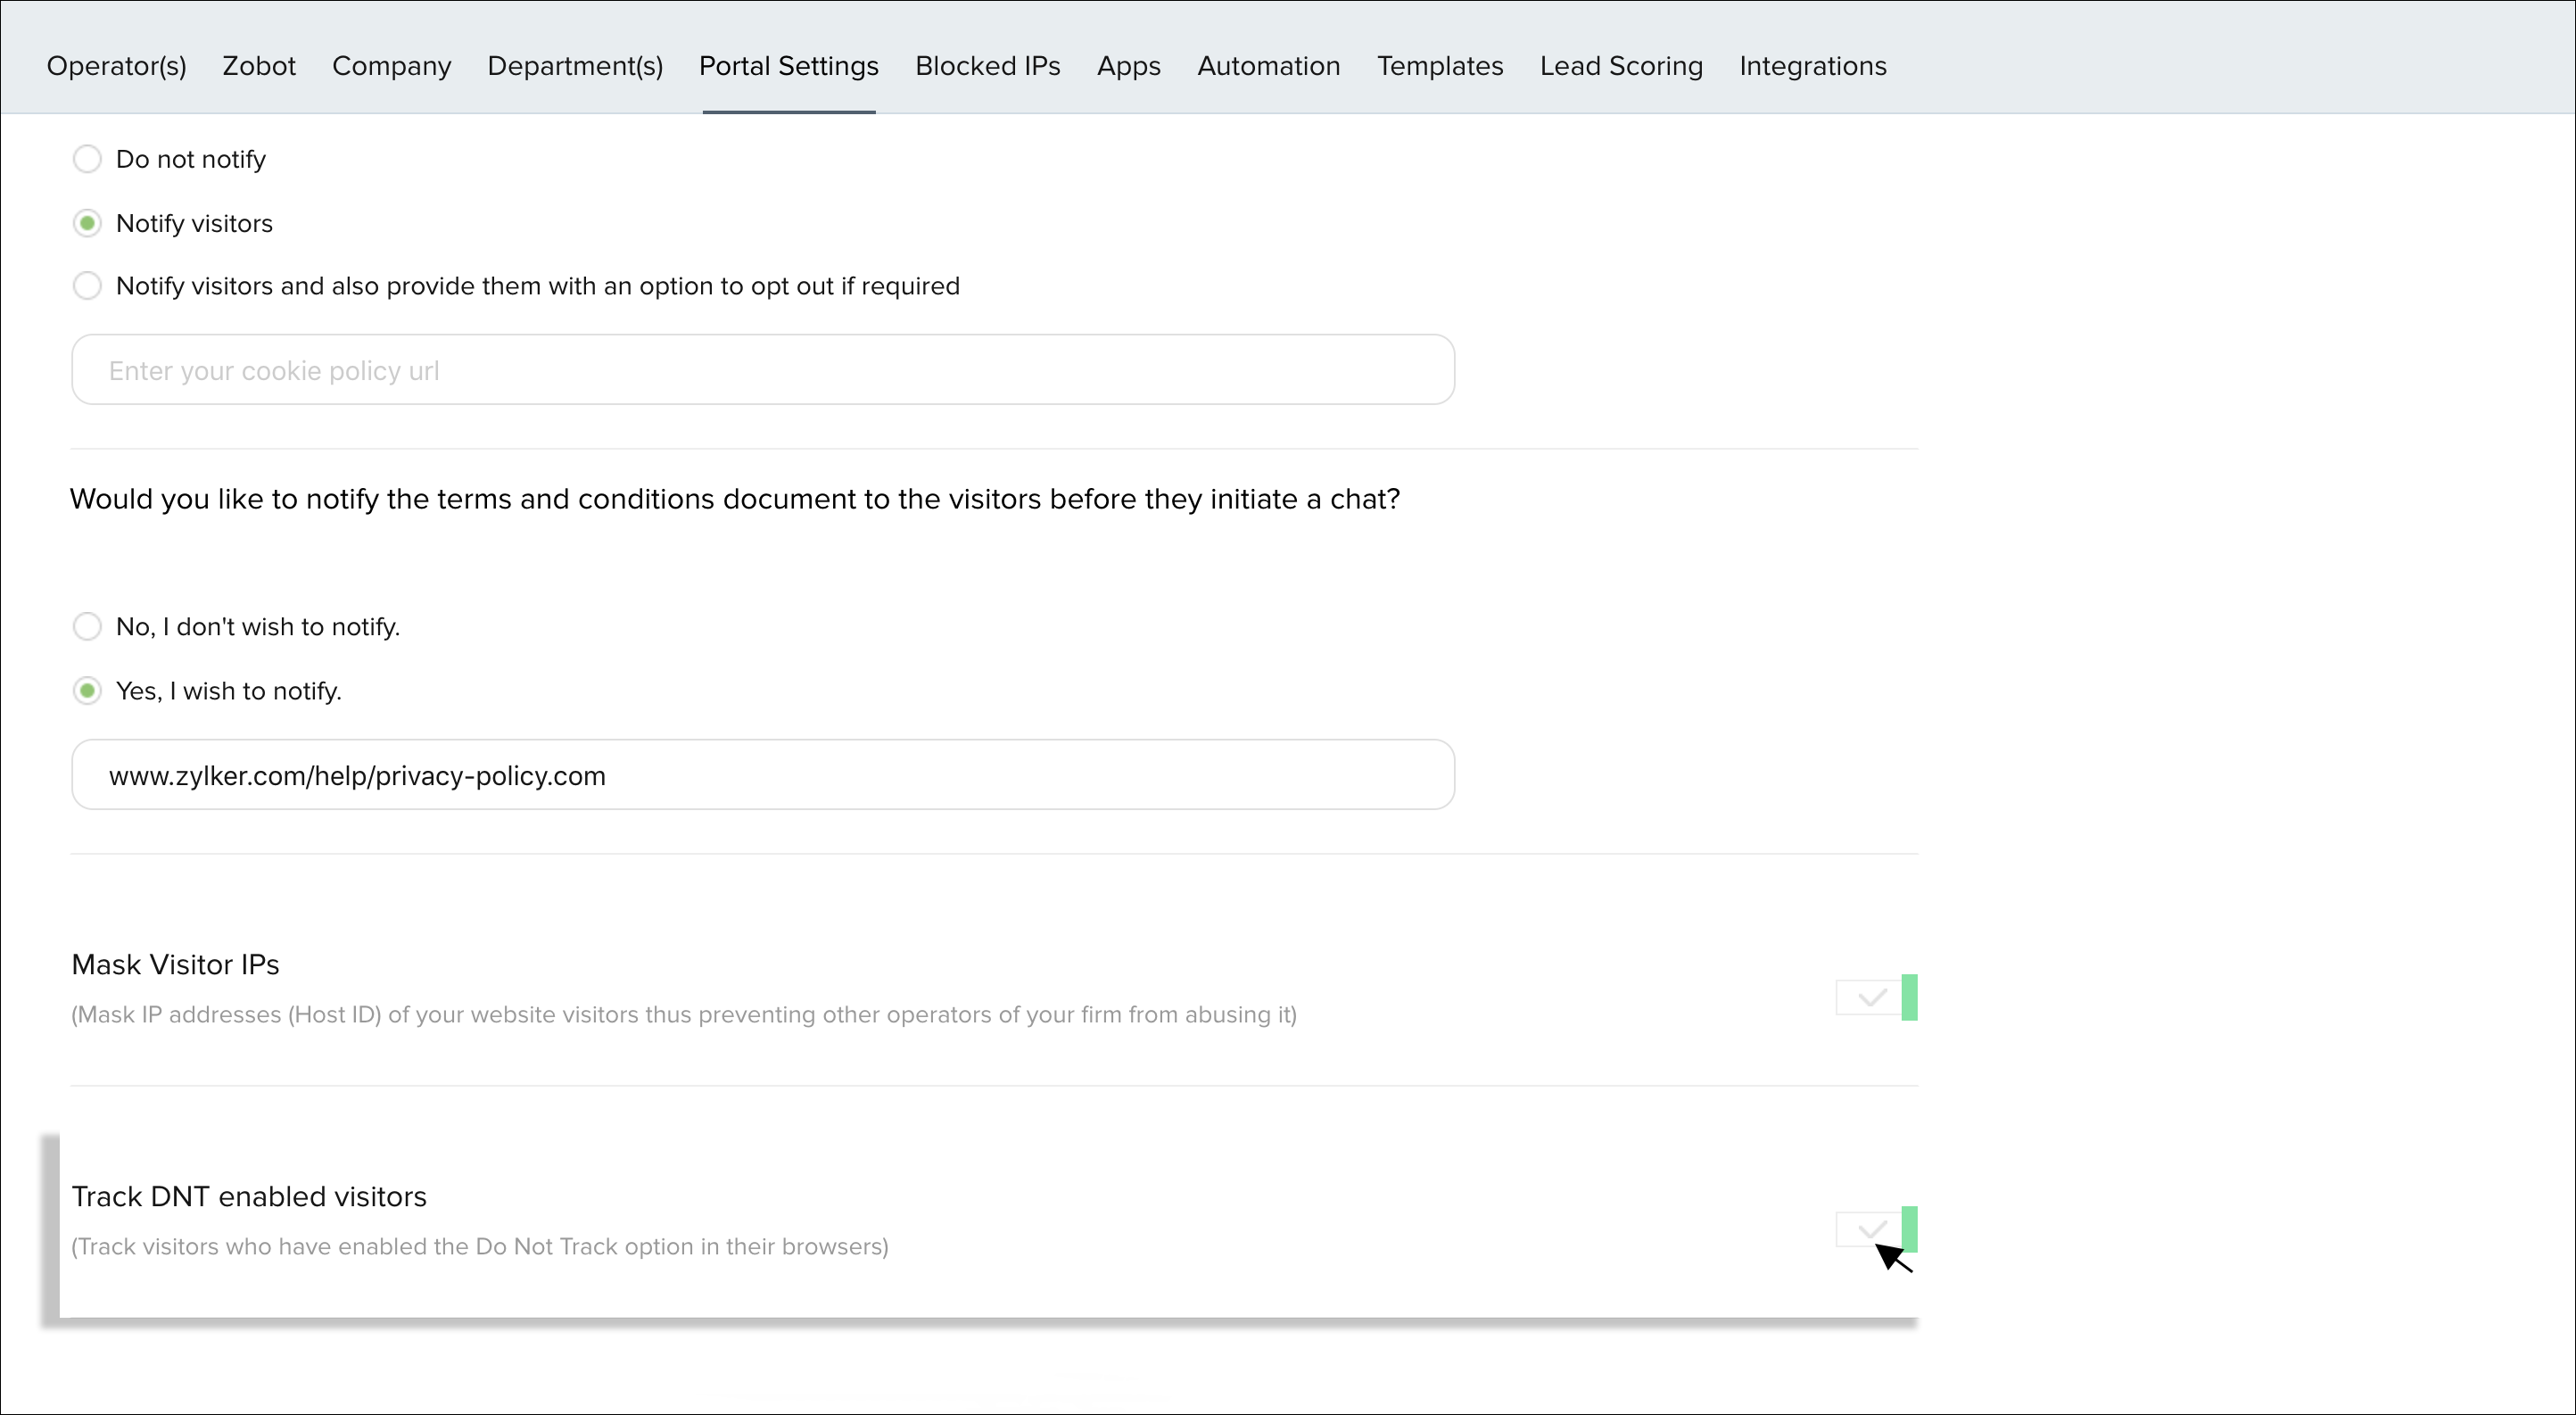Click the 'Track DNT enabled visitors' heading
2576x1415 pixels.
click(x=249, y=1197)
